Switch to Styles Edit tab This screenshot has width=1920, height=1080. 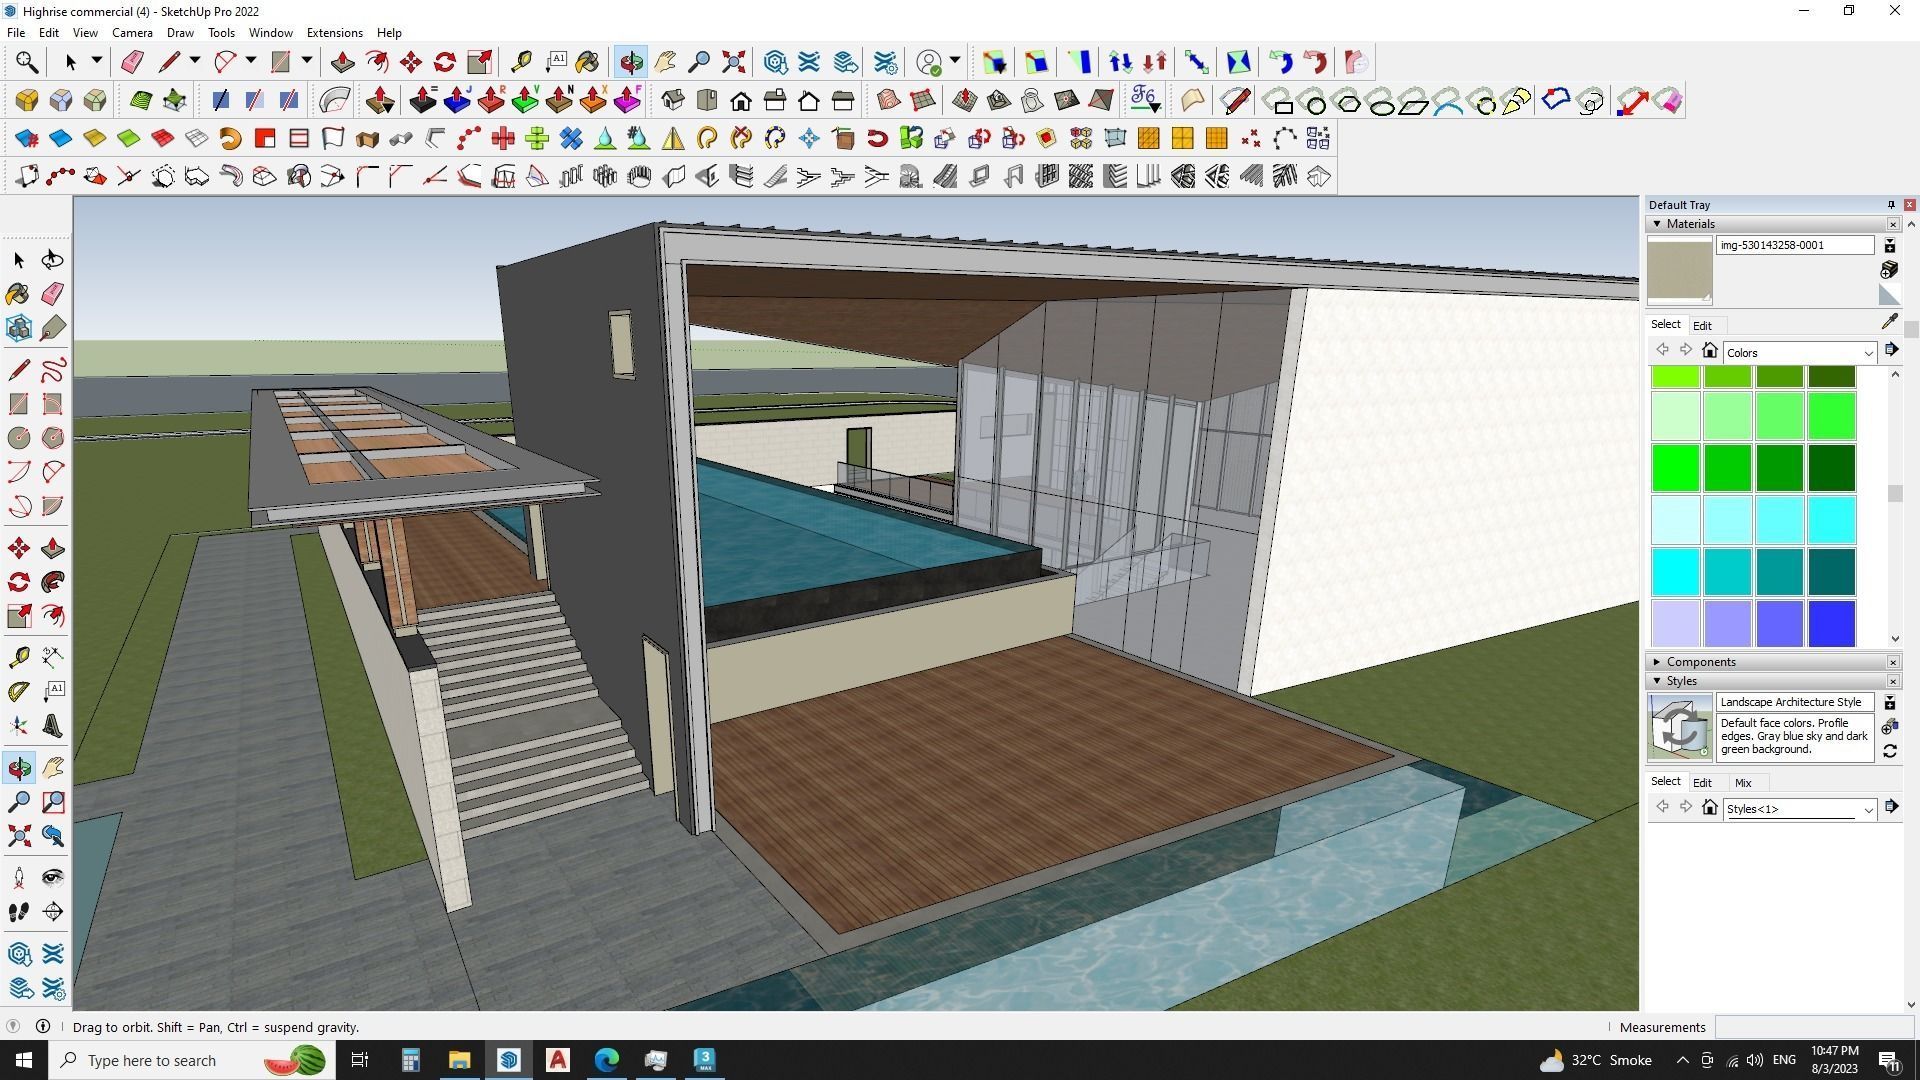[x=1702, y=783]
